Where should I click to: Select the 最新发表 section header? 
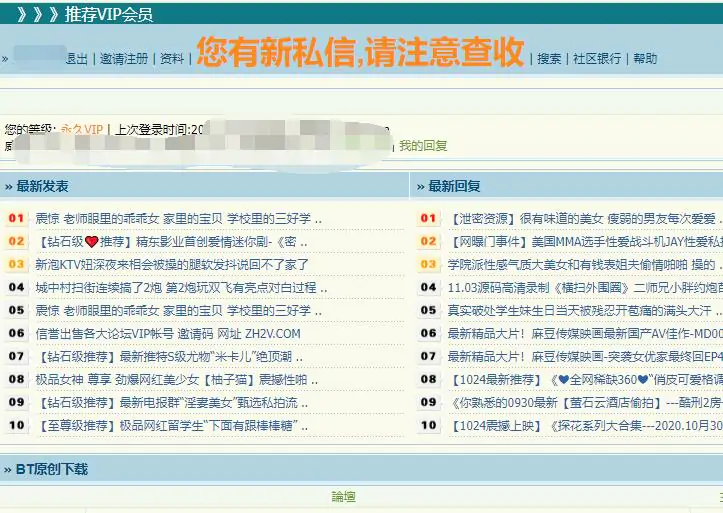[42, 186]
